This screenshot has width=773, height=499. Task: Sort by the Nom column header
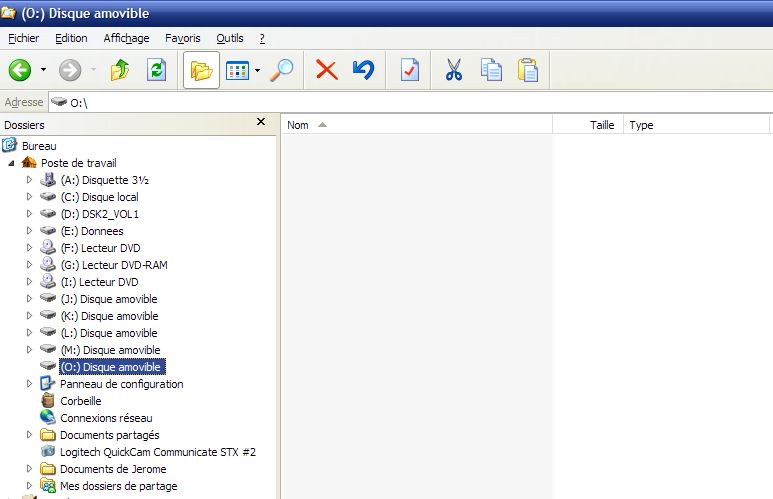(x=417, y=125)
